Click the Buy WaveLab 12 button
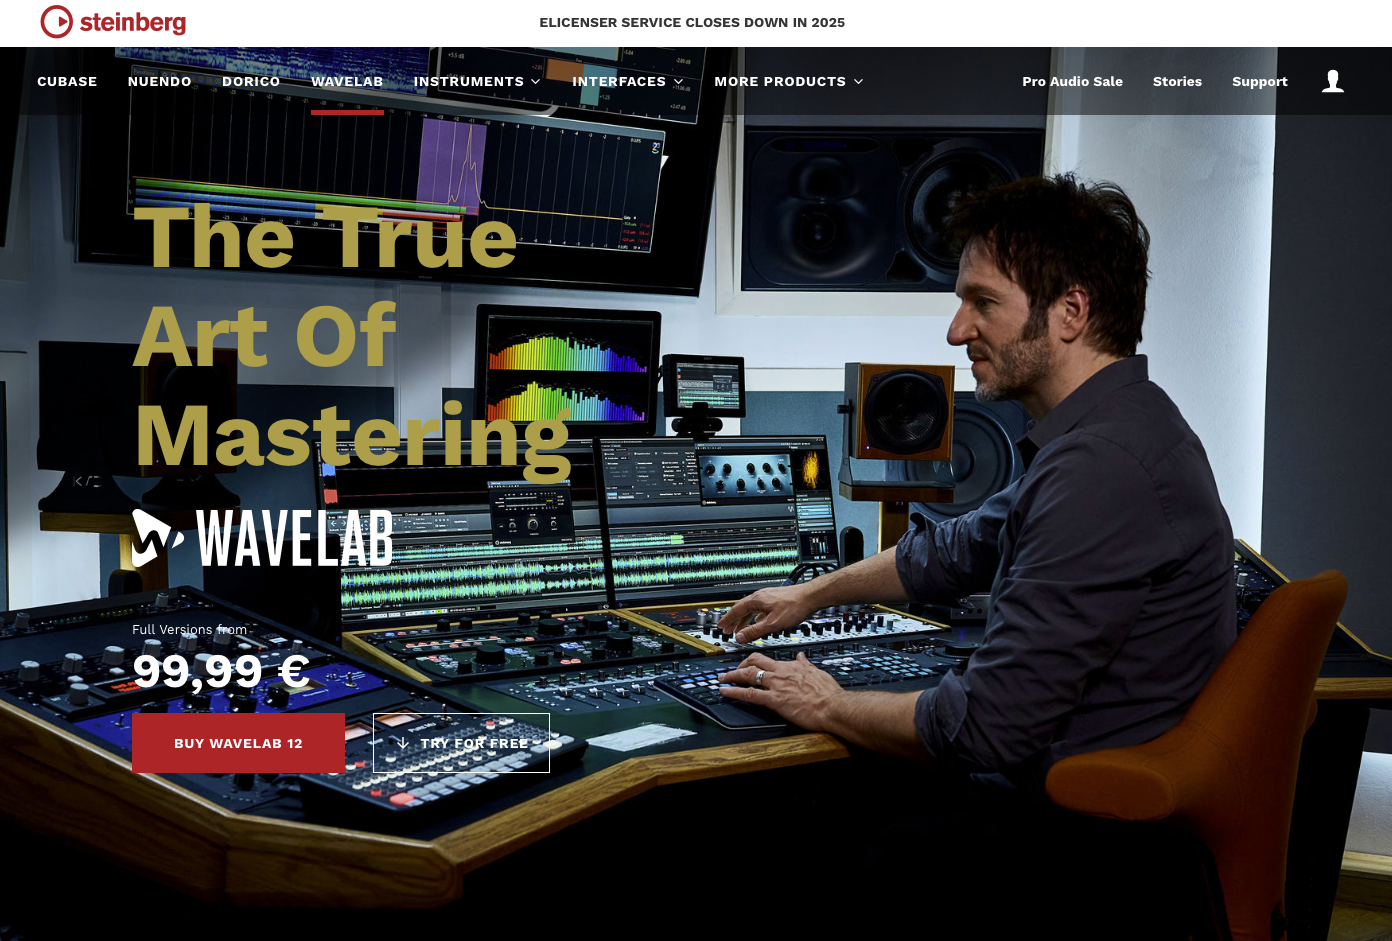This screenshot has width=1392, height=941. click(x=238, y=743)
